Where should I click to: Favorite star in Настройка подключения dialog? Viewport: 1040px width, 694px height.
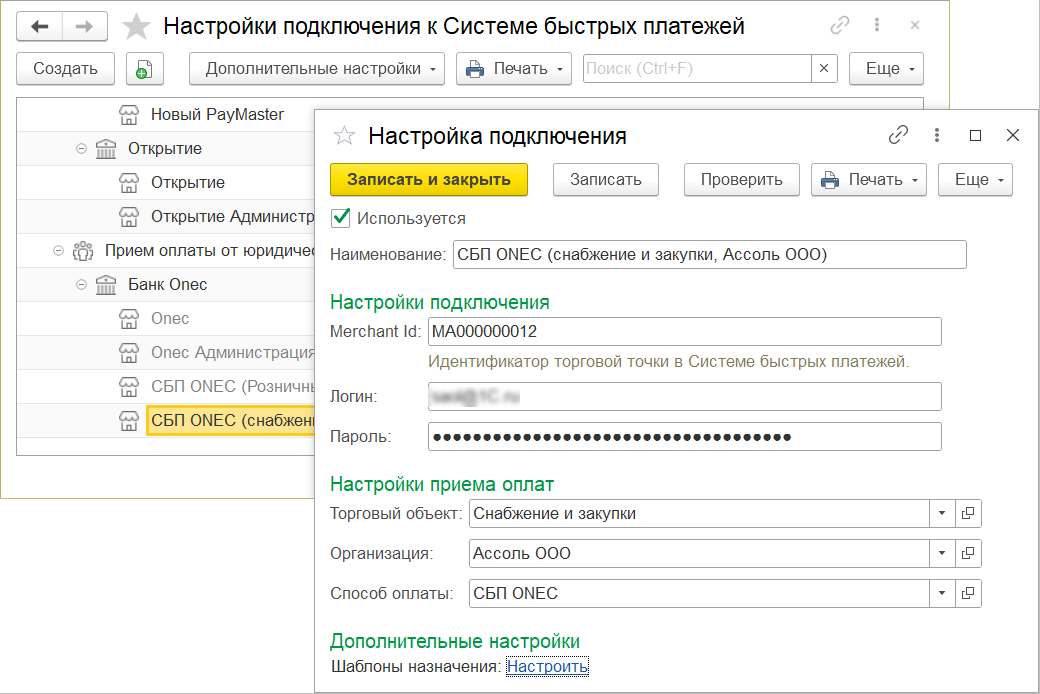tap(344, 136)
